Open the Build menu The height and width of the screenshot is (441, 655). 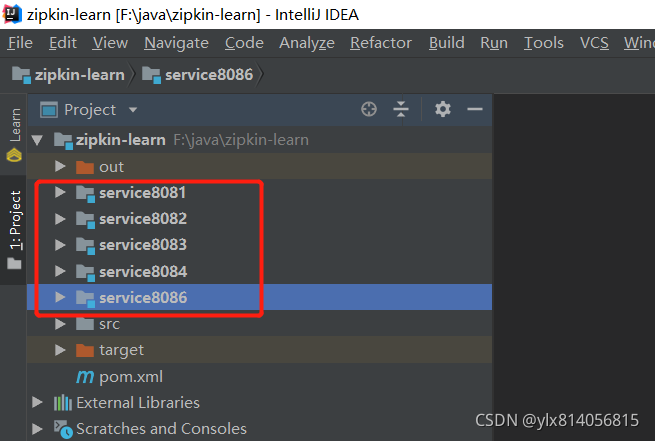pos(447,43)
